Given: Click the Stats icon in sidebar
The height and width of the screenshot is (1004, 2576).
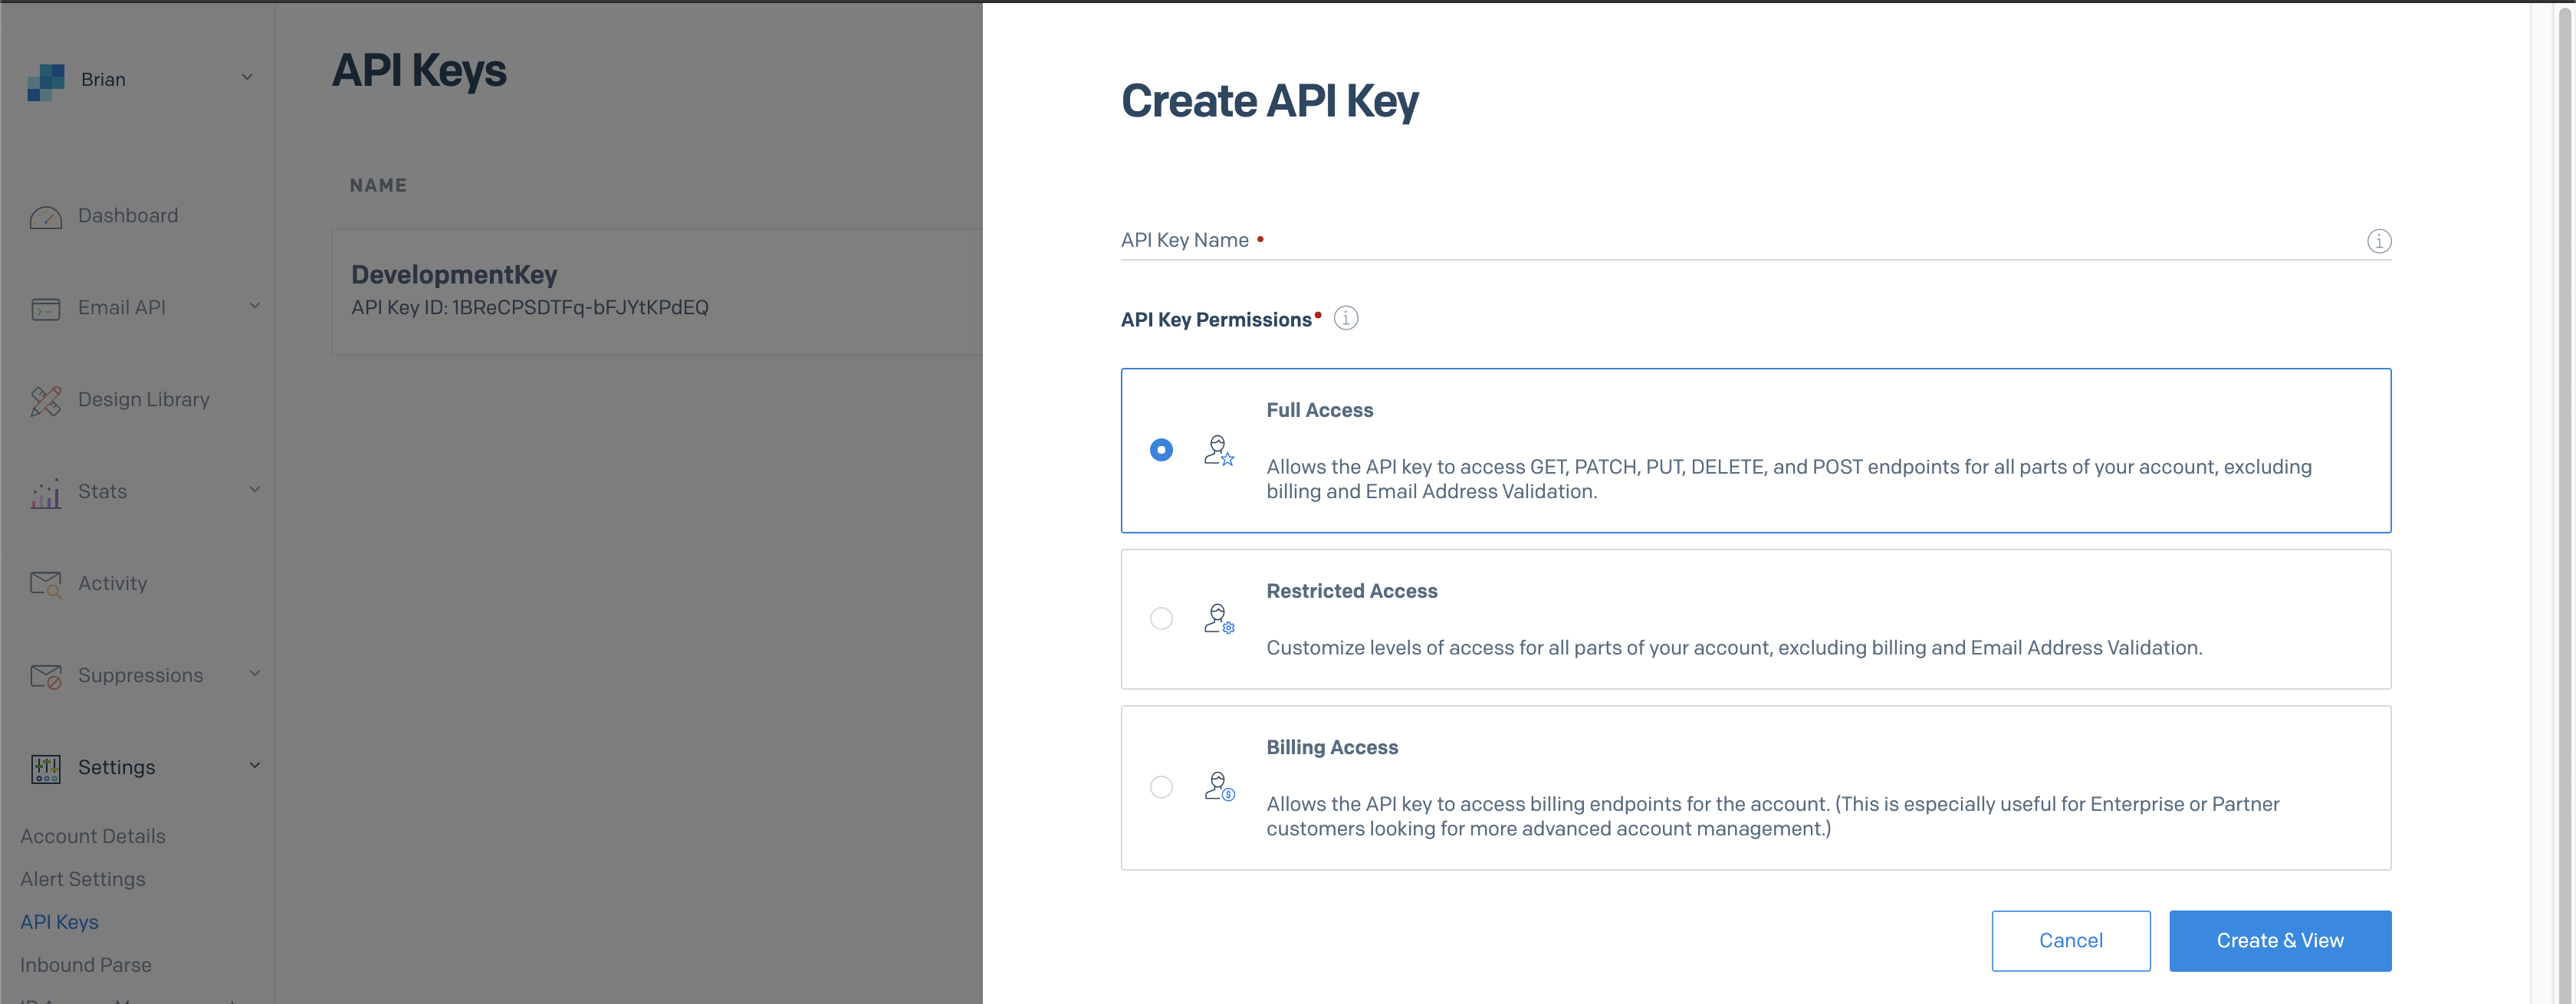Looking at the screenshot, I should 48,490.
